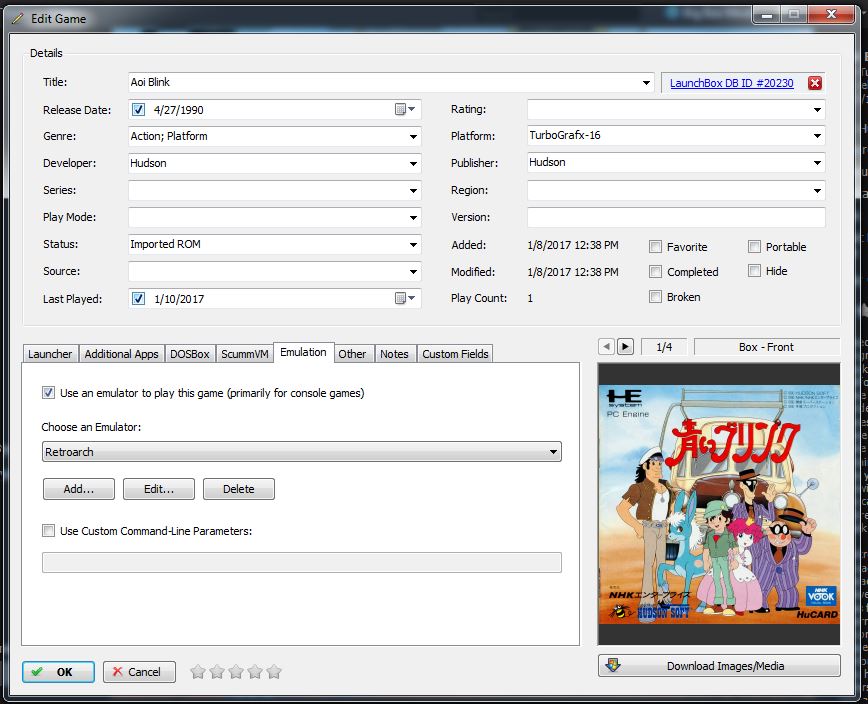
Task: Click the Added date 1/8/2017 12:38 PM
Action: (x=573, y=245)
